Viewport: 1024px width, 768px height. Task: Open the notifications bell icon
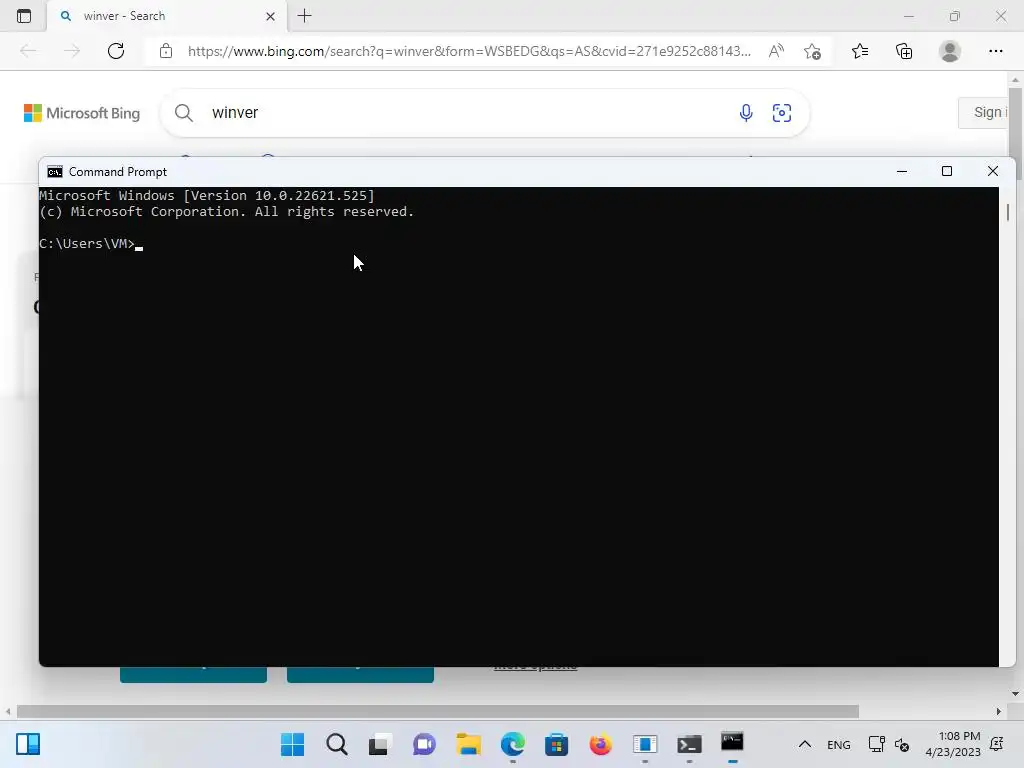click(x=997, y=744)
